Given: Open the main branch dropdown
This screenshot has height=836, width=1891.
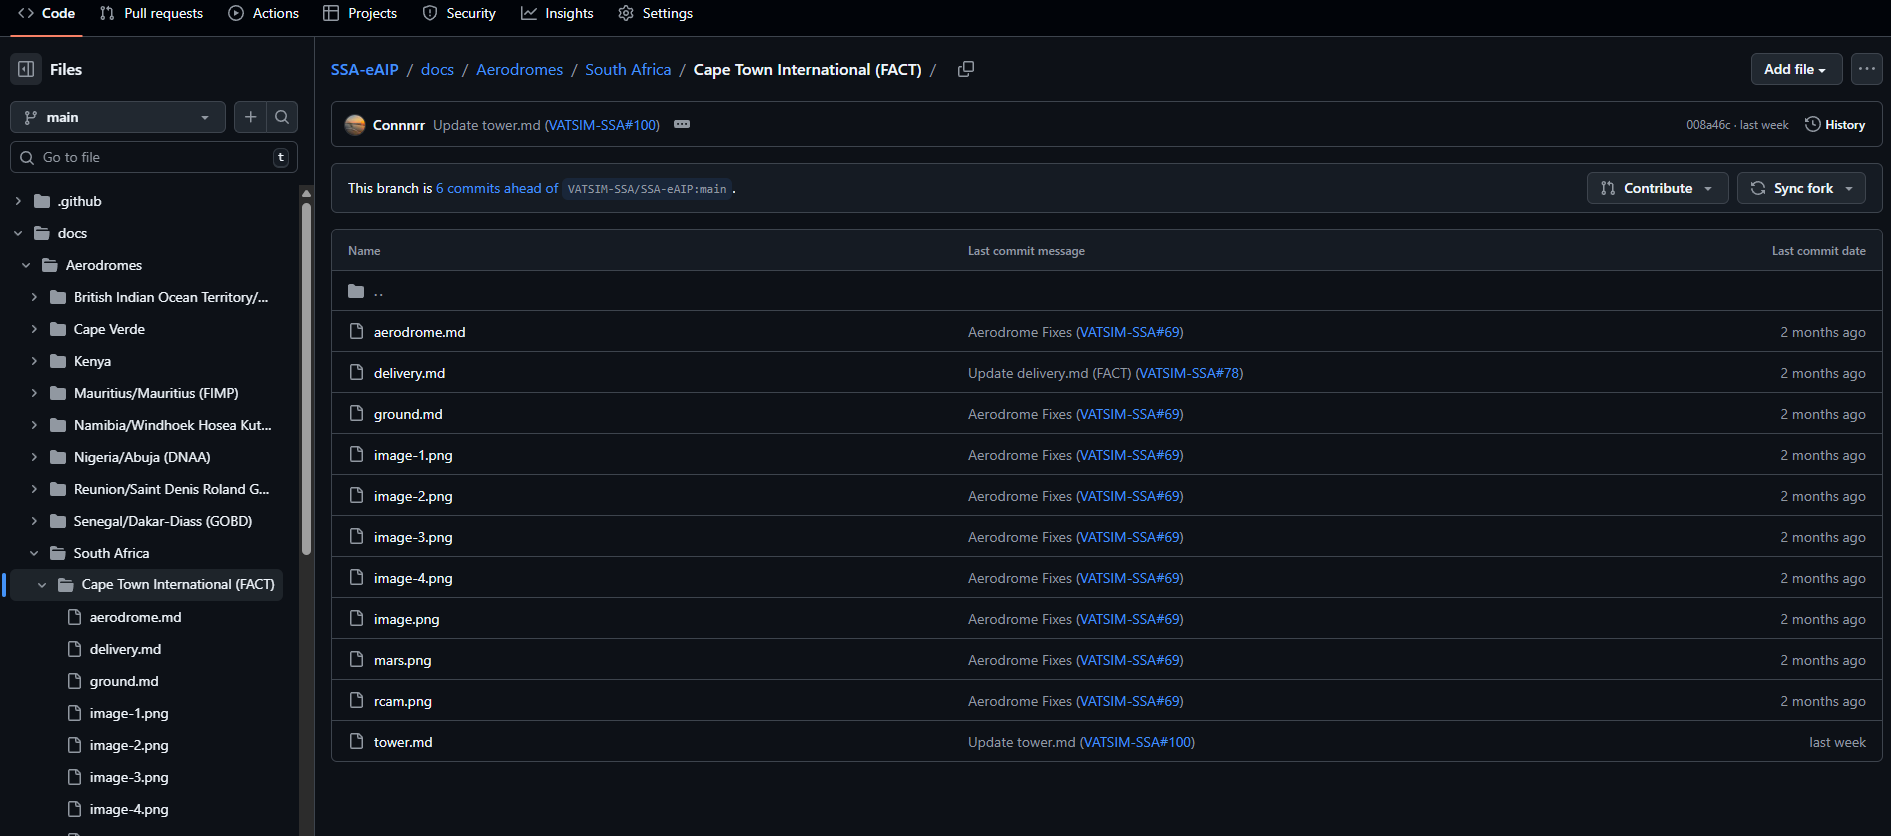Looking at the screenshot, I should 118,117.
